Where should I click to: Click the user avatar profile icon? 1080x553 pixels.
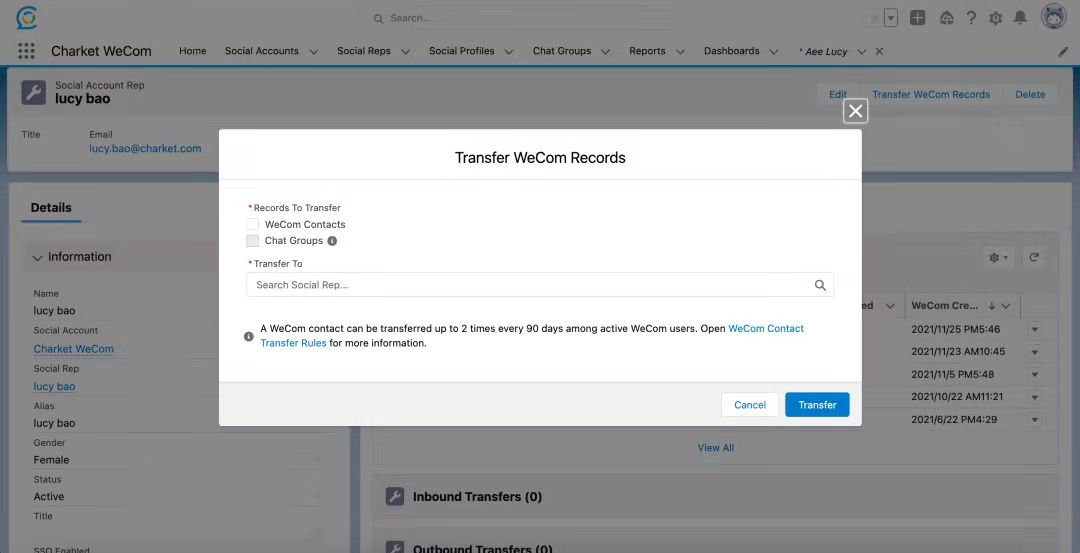click(1053, 17)
